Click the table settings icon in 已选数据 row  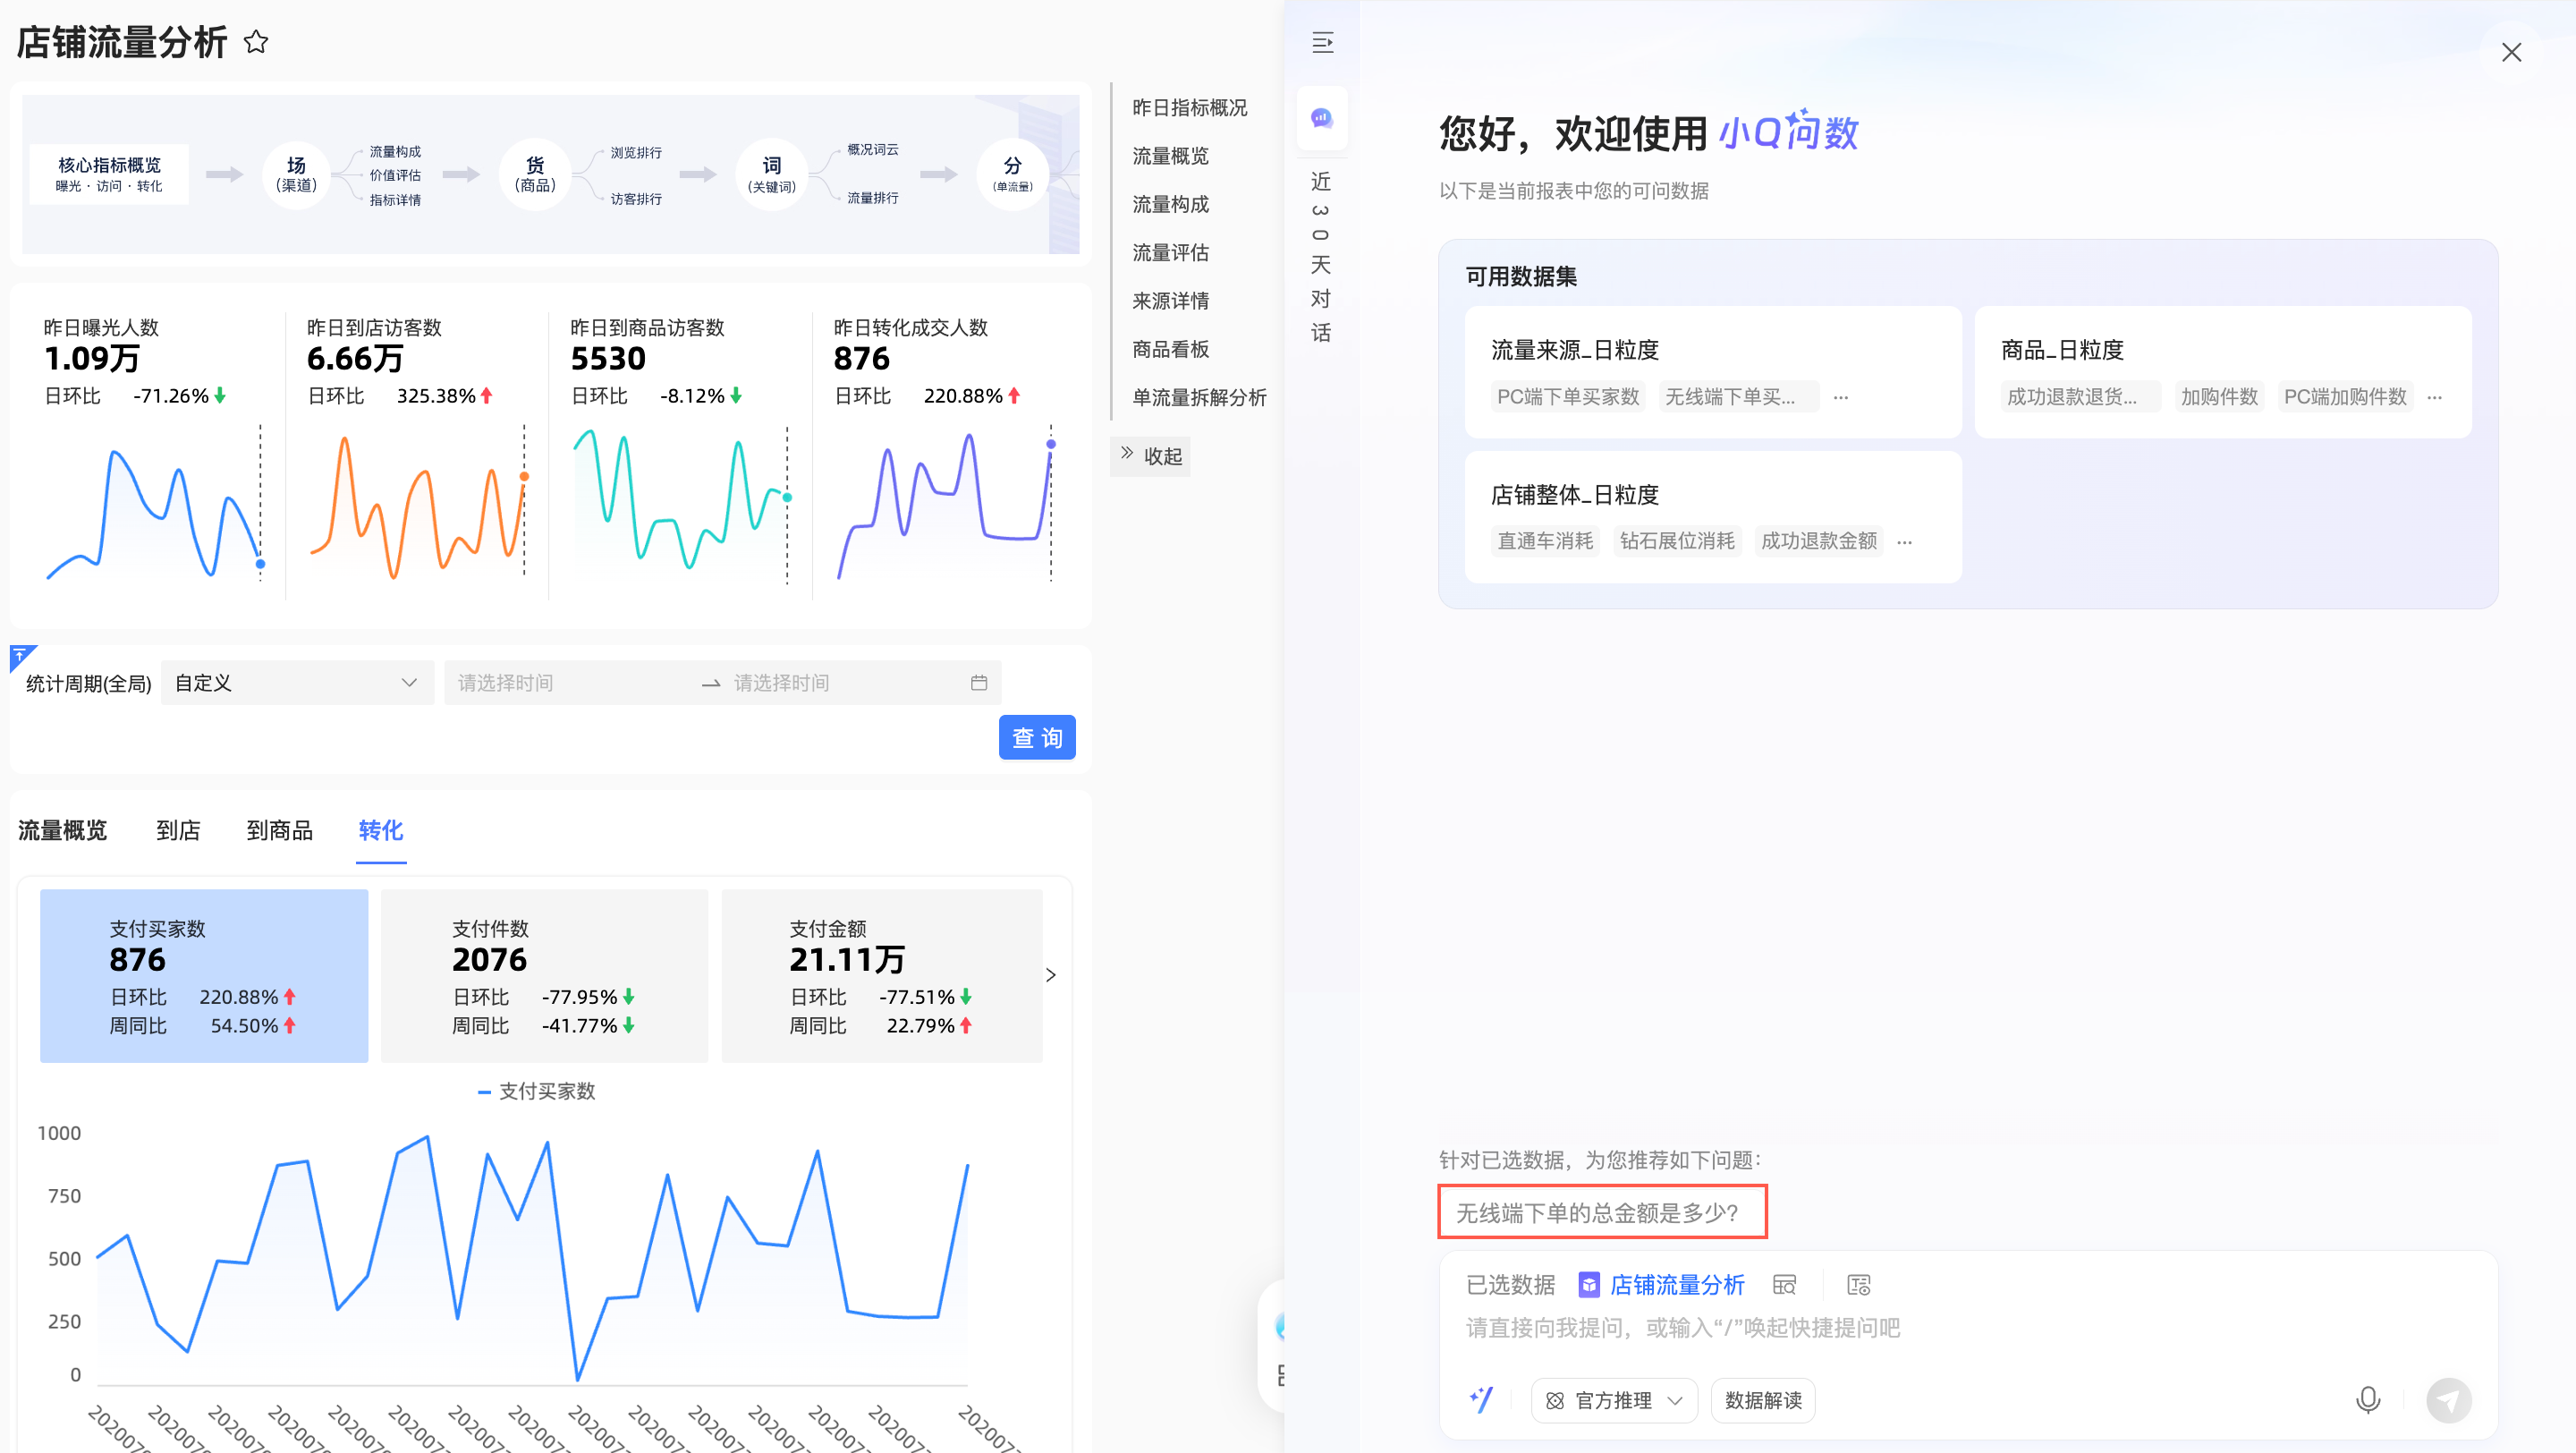tap(1858, 1284)
